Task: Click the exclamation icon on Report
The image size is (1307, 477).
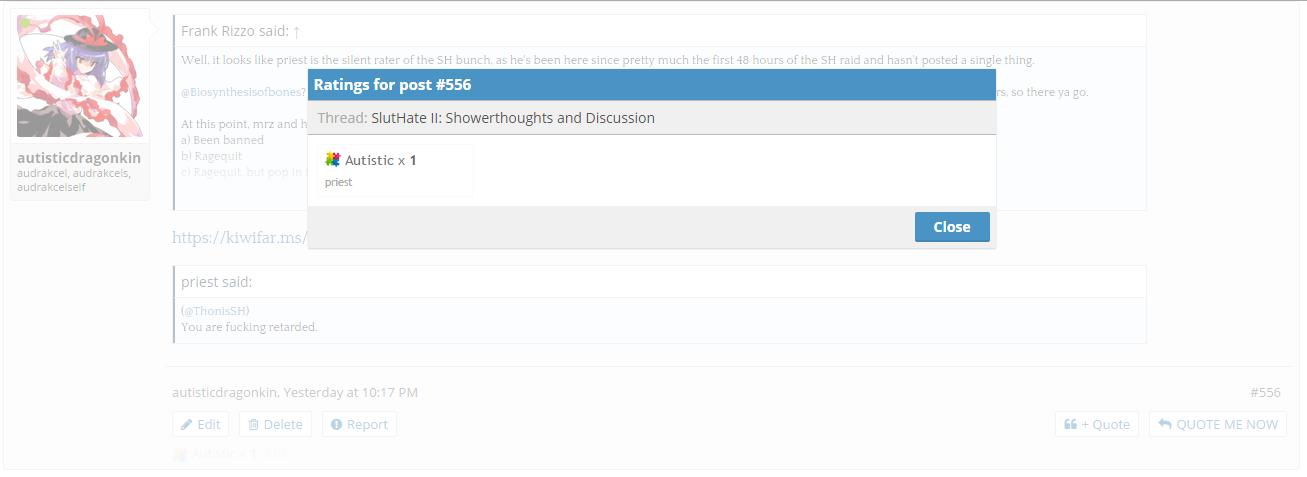Action: 336,424
